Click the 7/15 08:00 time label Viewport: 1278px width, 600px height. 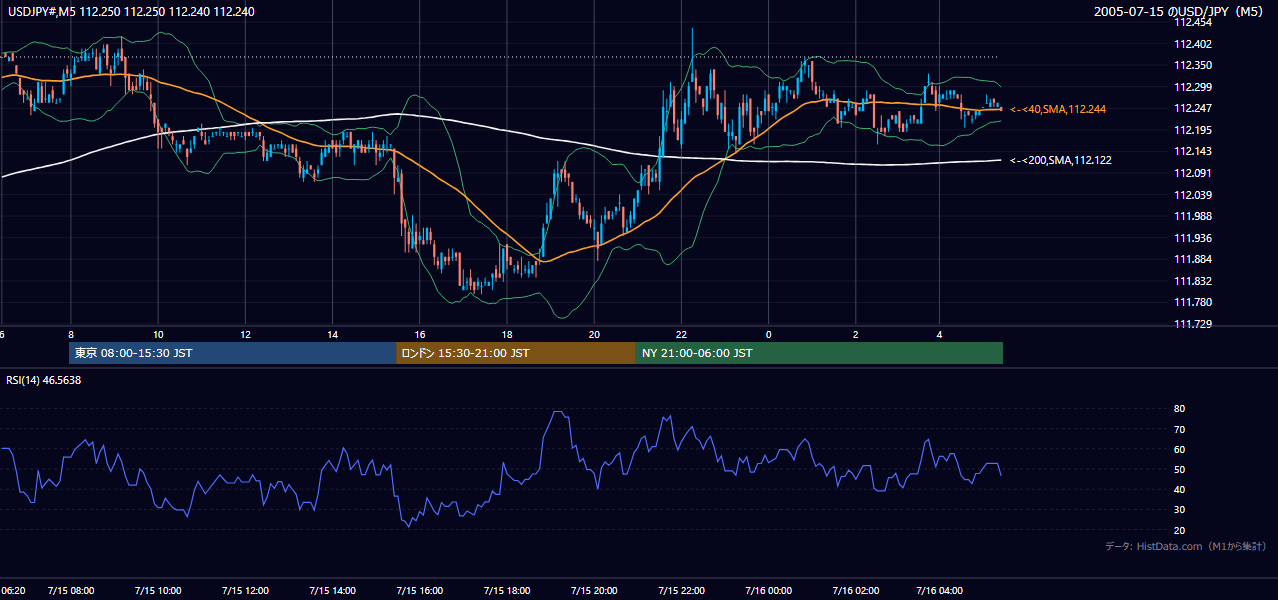pos(71,591)
